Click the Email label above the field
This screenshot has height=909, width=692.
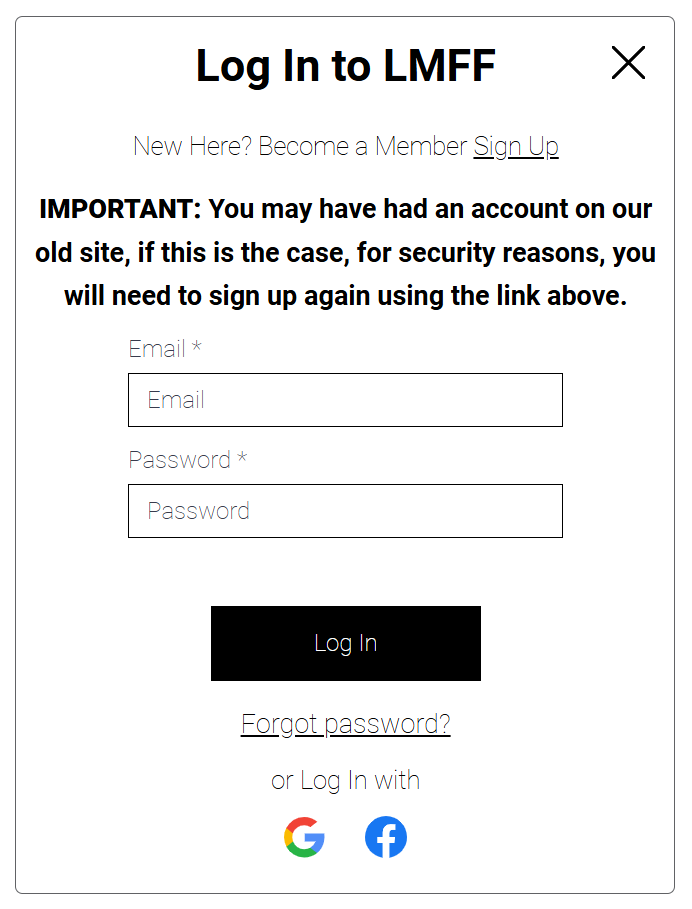click(x=163, y=349)
